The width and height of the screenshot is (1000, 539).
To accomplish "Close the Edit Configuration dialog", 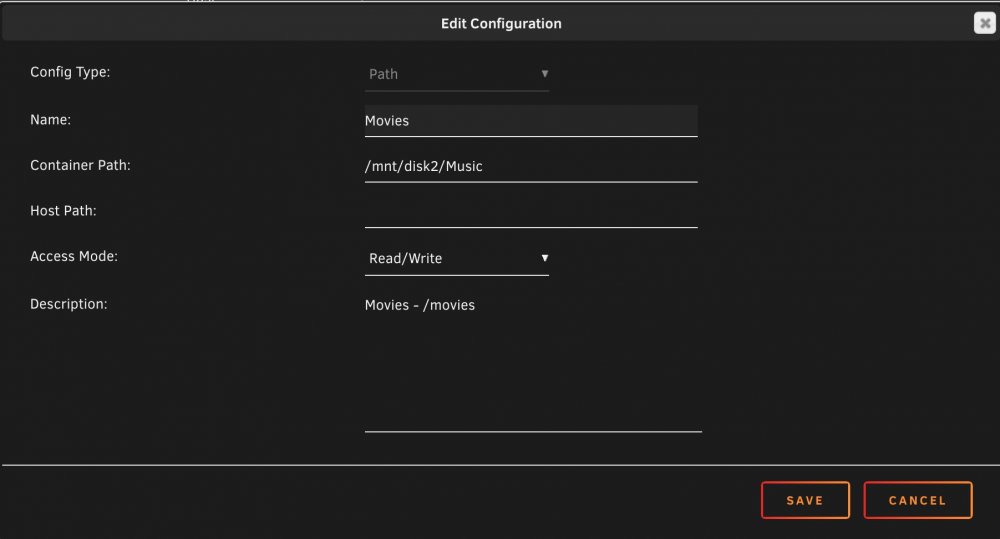I will click(x=984, y=24).
